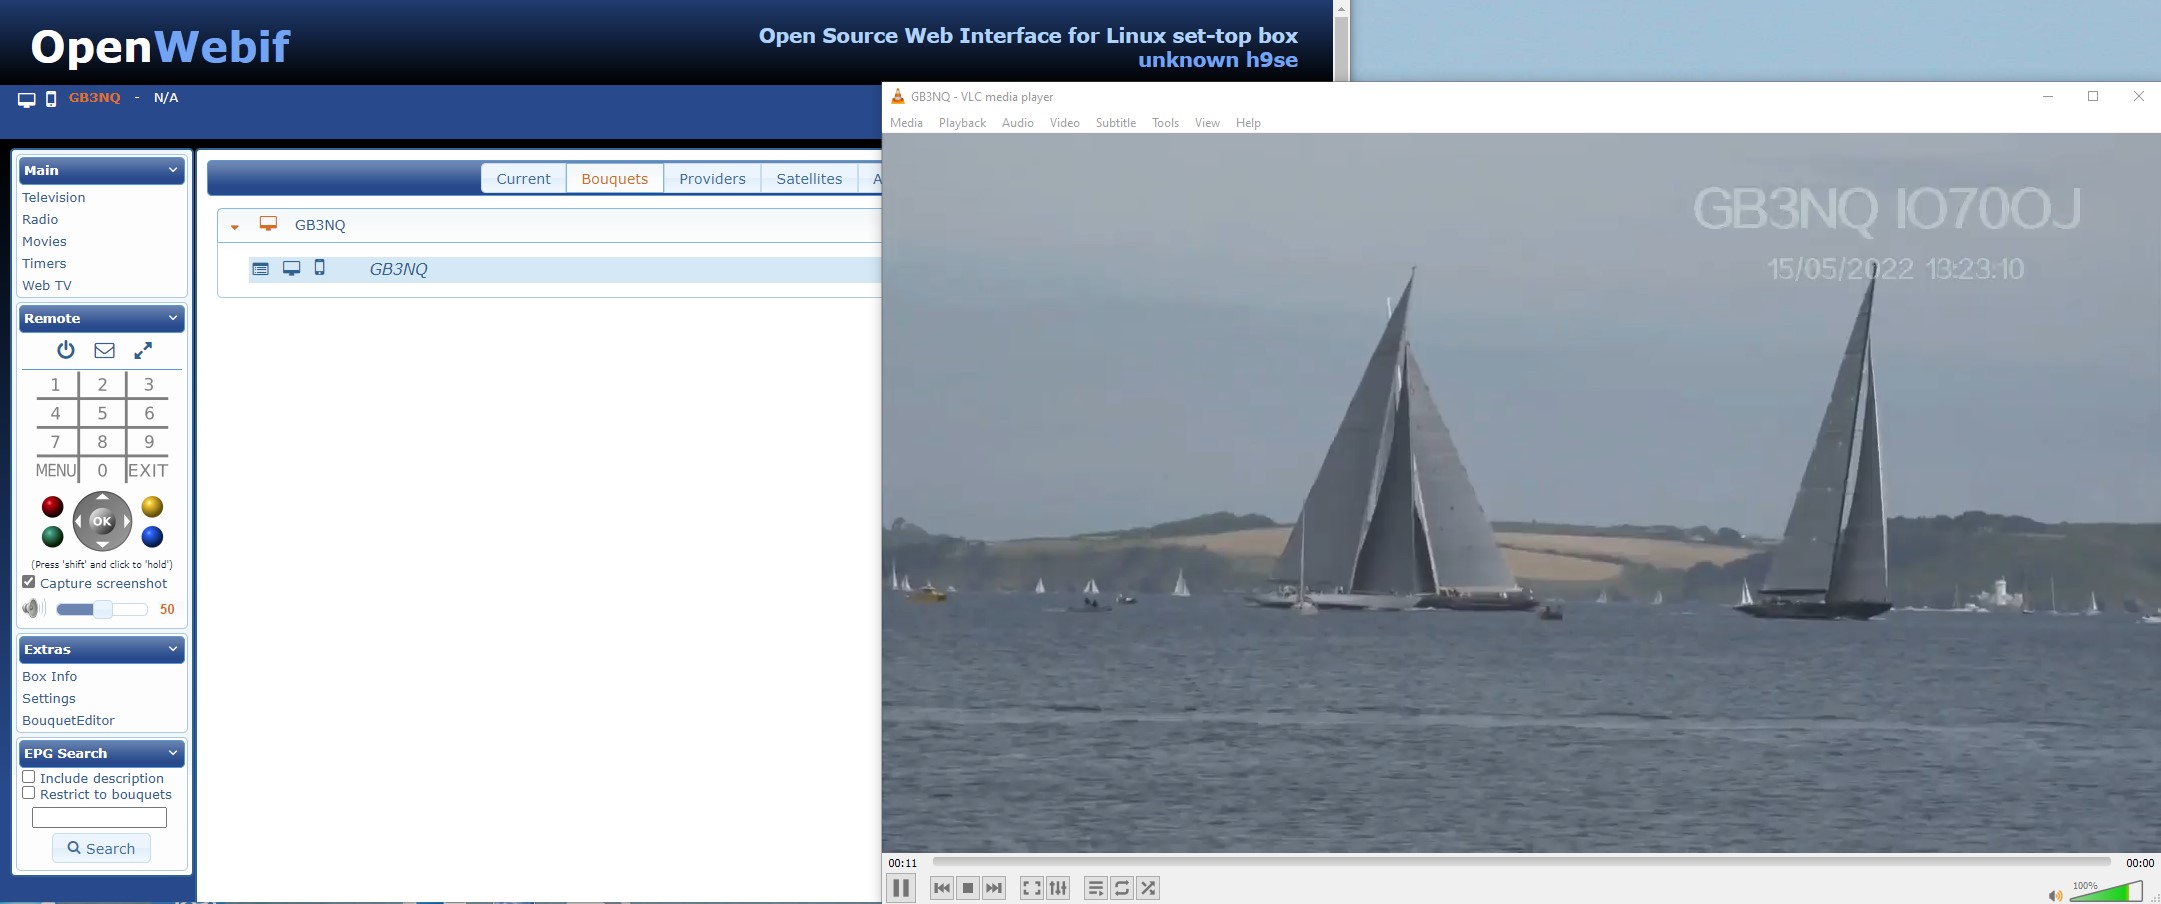Open the BouquetEditor link
This screenshot has height=904, width=2161.
point(68,720)
